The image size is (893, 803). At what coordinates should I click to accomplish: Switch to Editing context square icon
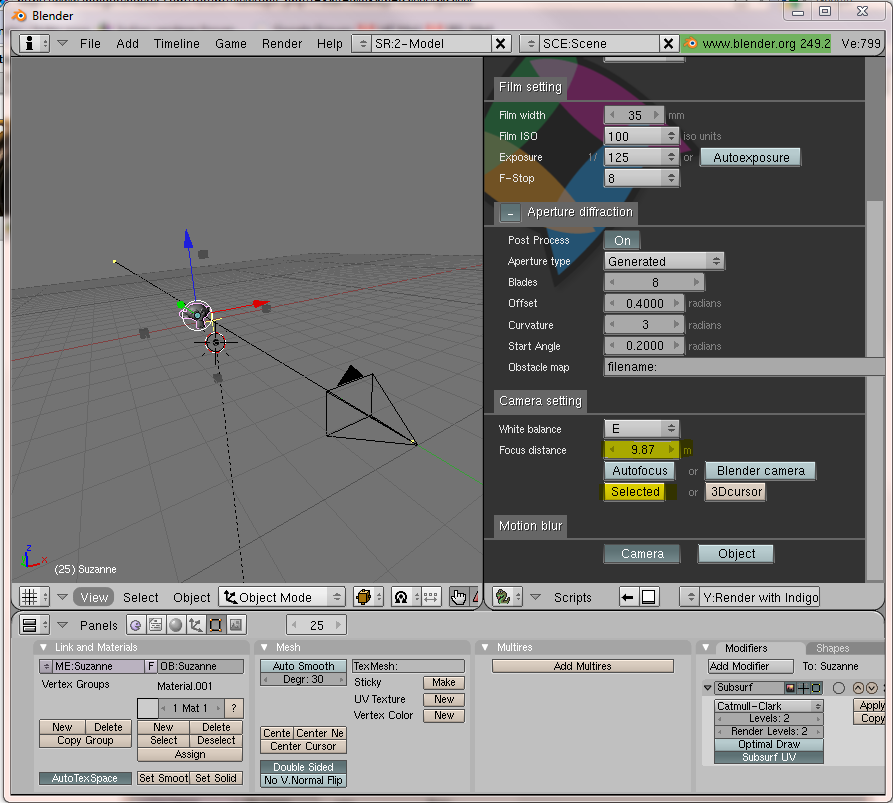[215, 625]
